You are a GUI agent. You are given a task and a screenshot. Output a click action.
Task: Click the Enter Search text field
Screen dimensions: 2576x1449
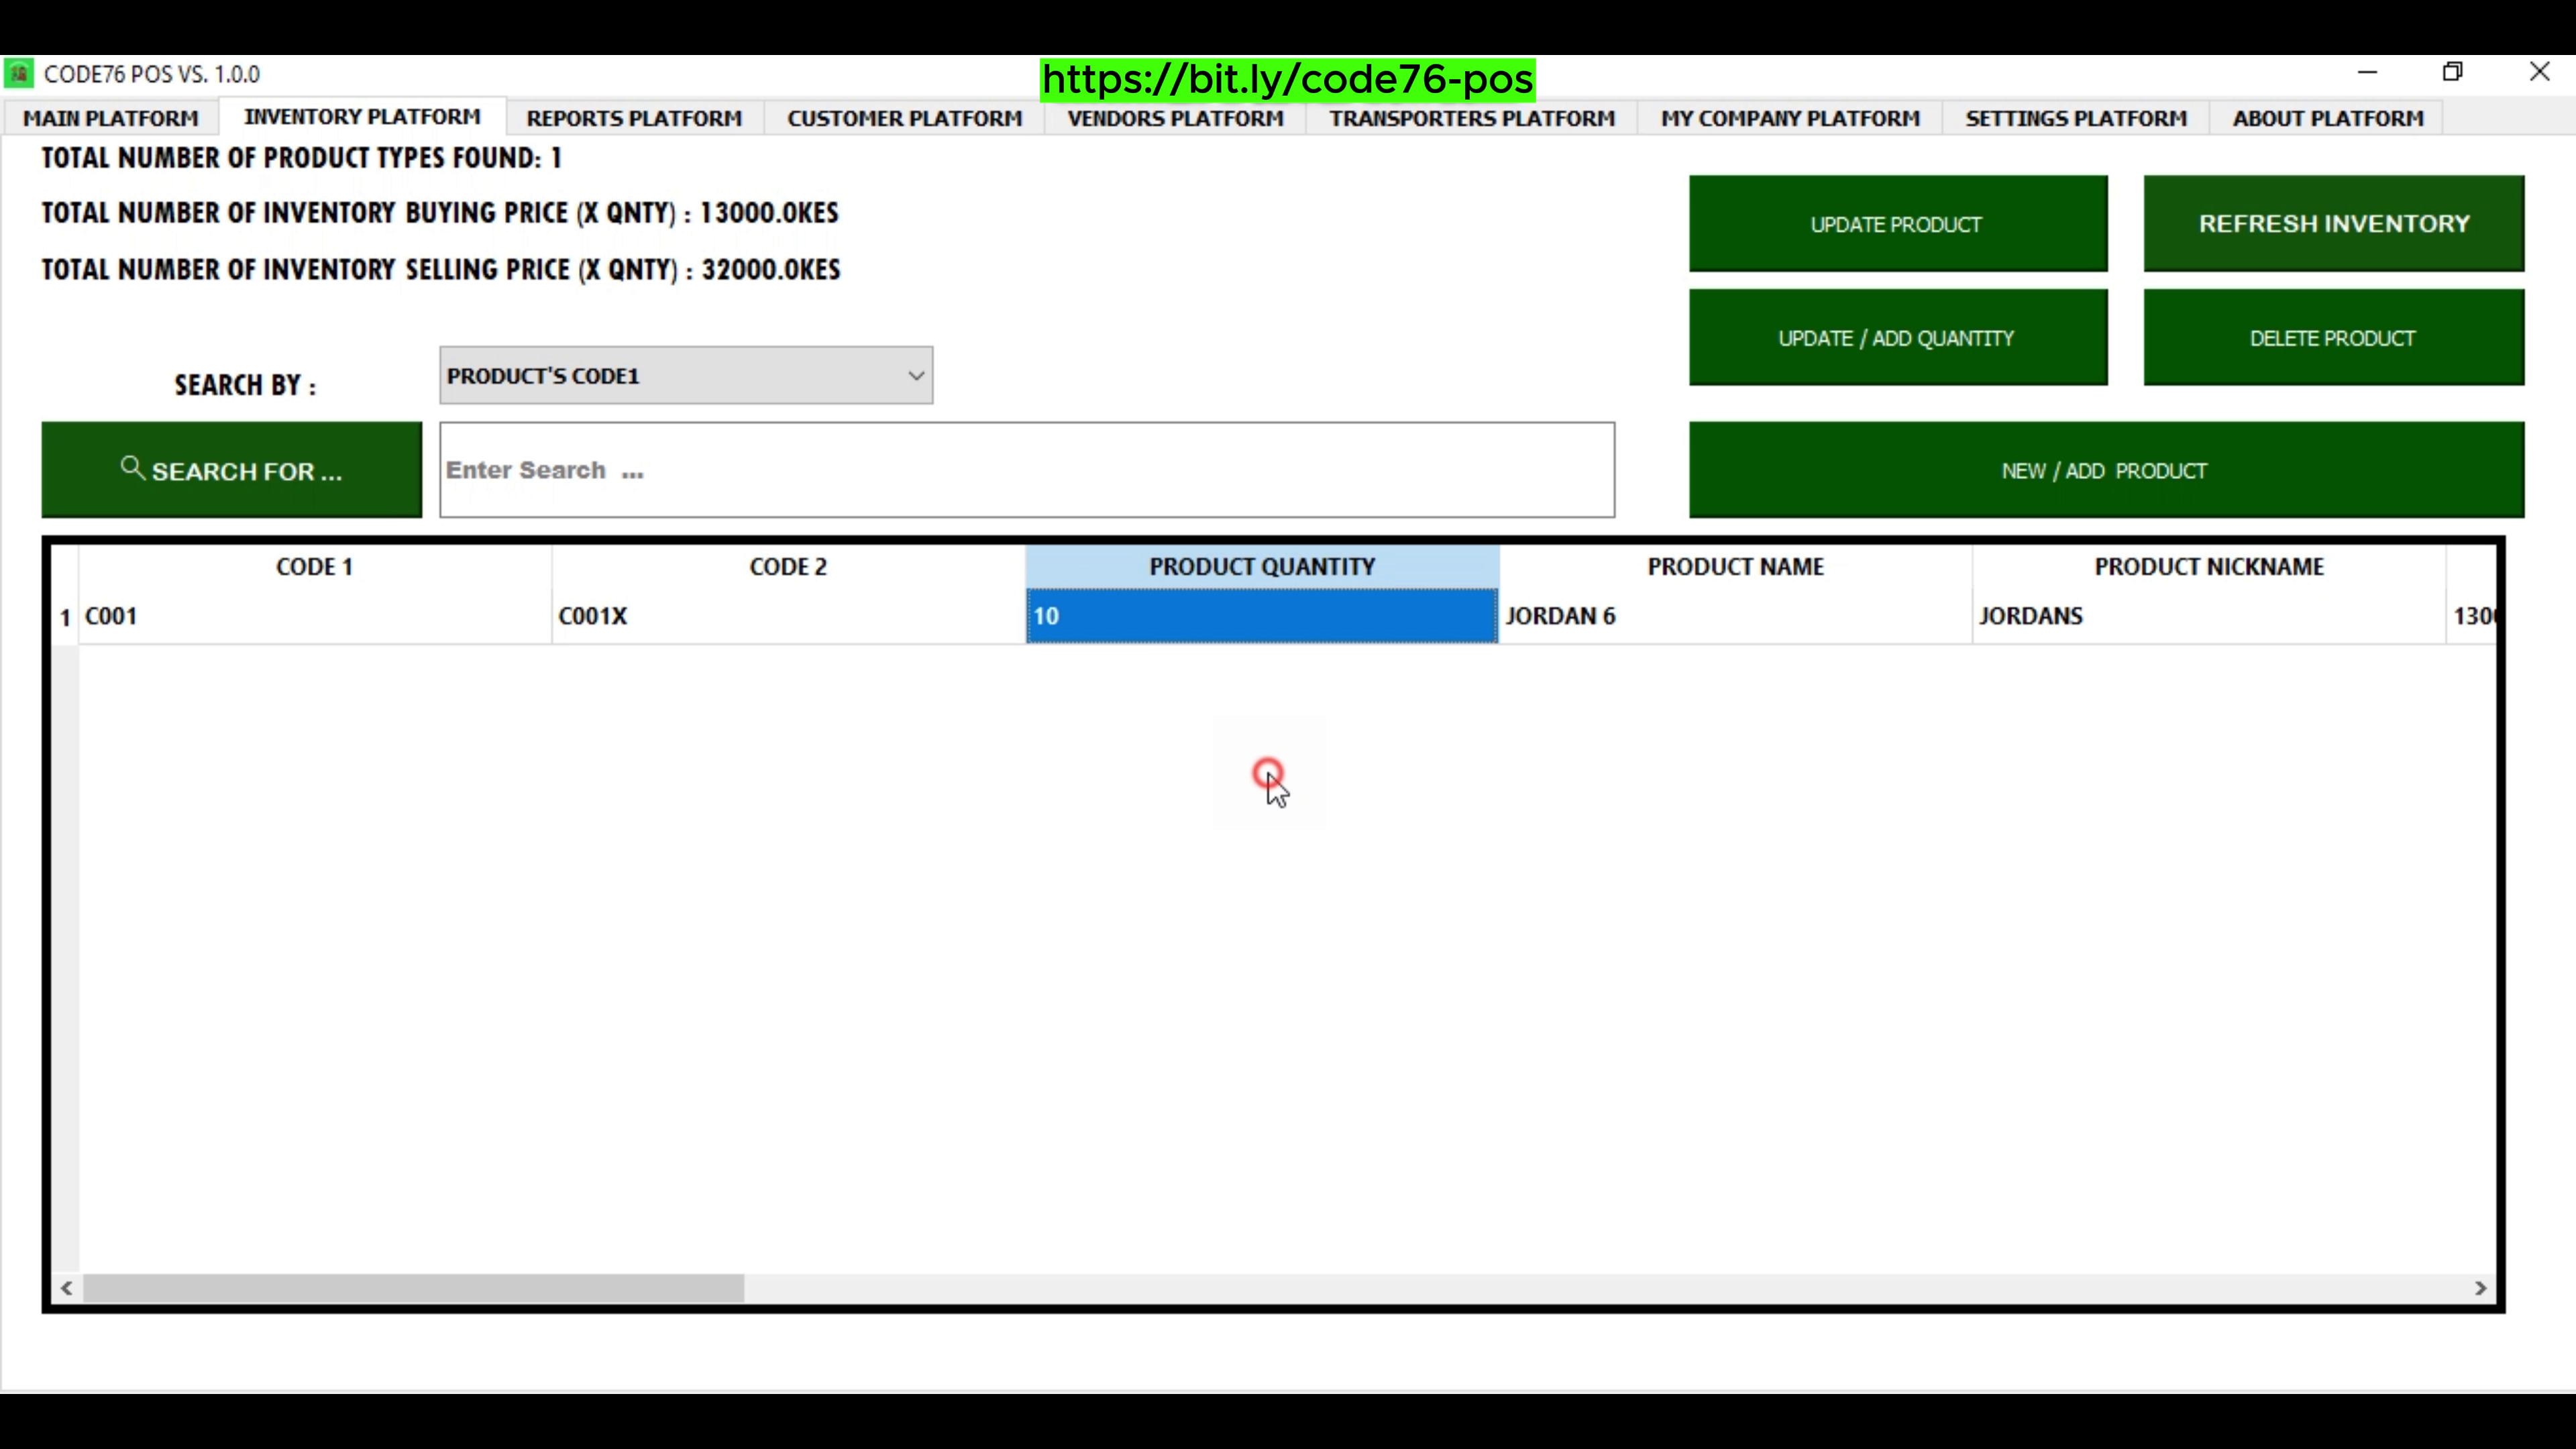1026,470
